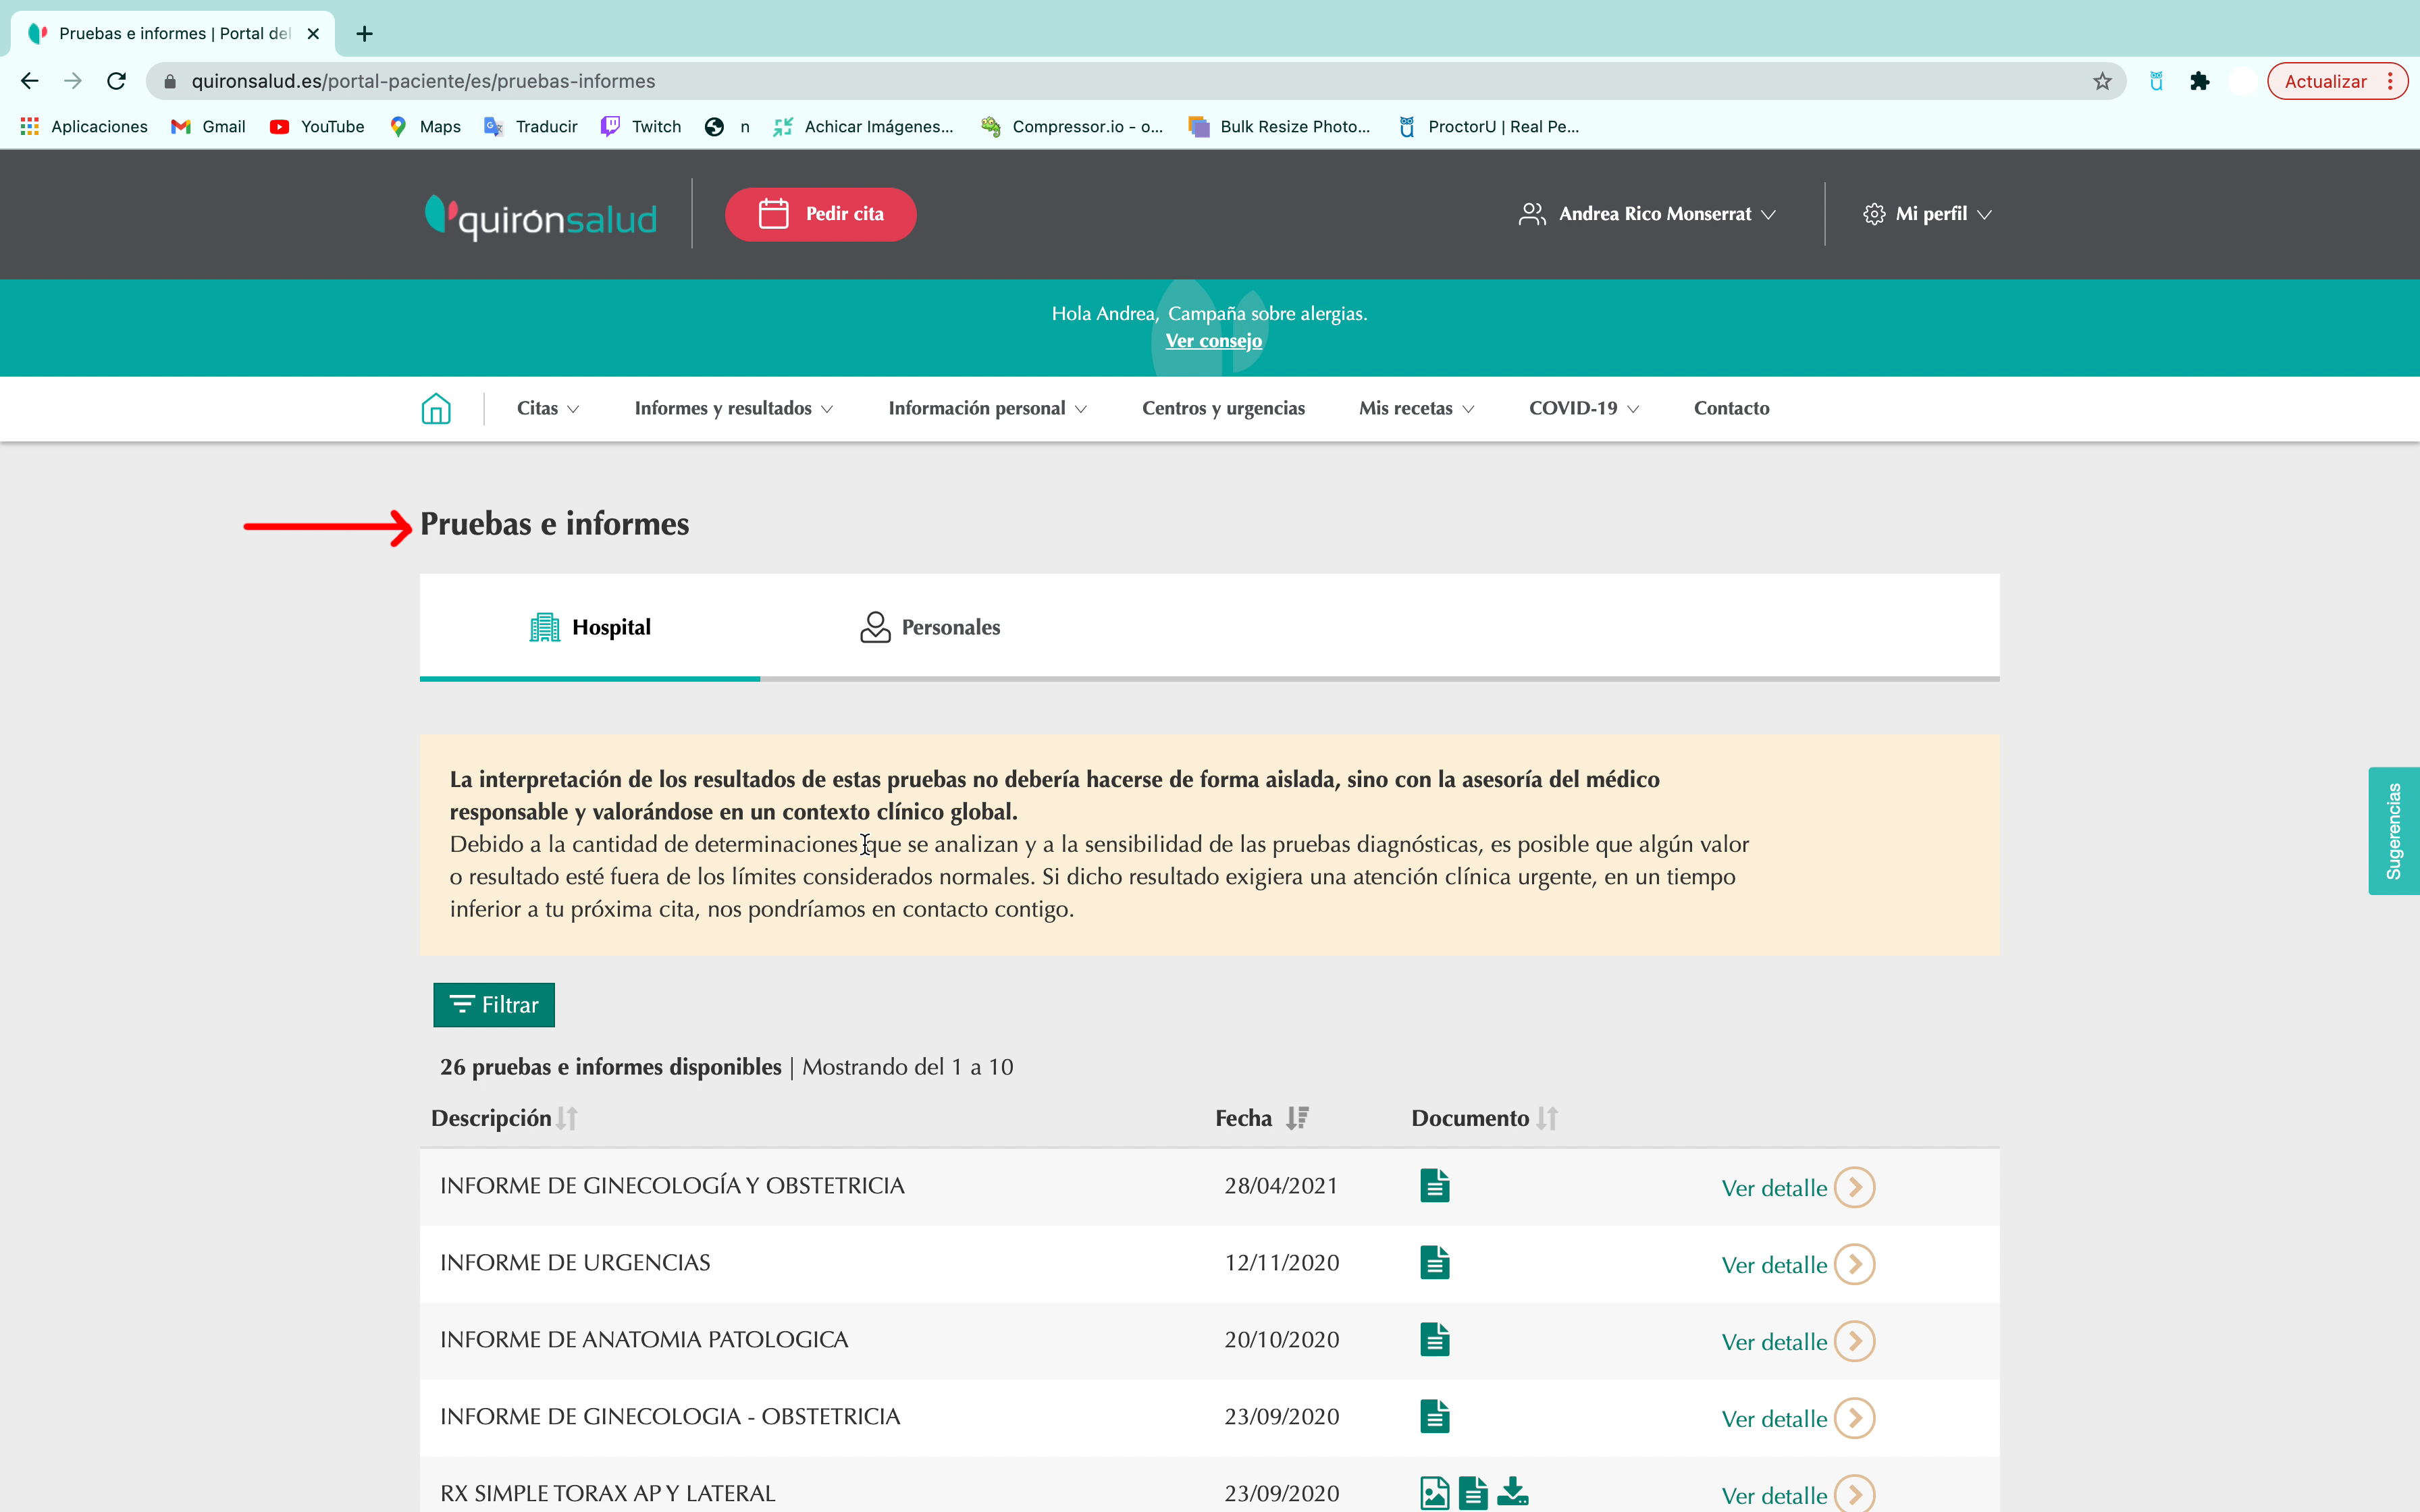2420x1512 pixels.
Task: Click the quirónsalud logo
Action: (541, 215)
